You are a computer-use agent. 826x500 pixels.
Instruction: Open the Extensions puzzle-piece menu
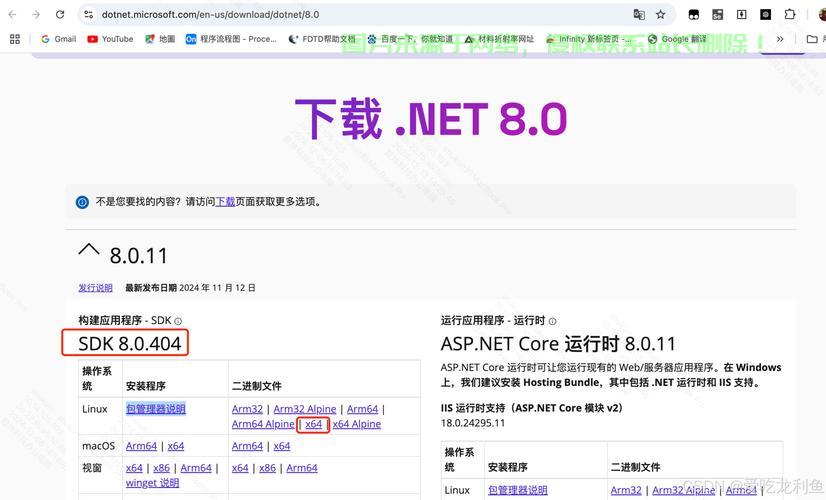click(790, 15)
